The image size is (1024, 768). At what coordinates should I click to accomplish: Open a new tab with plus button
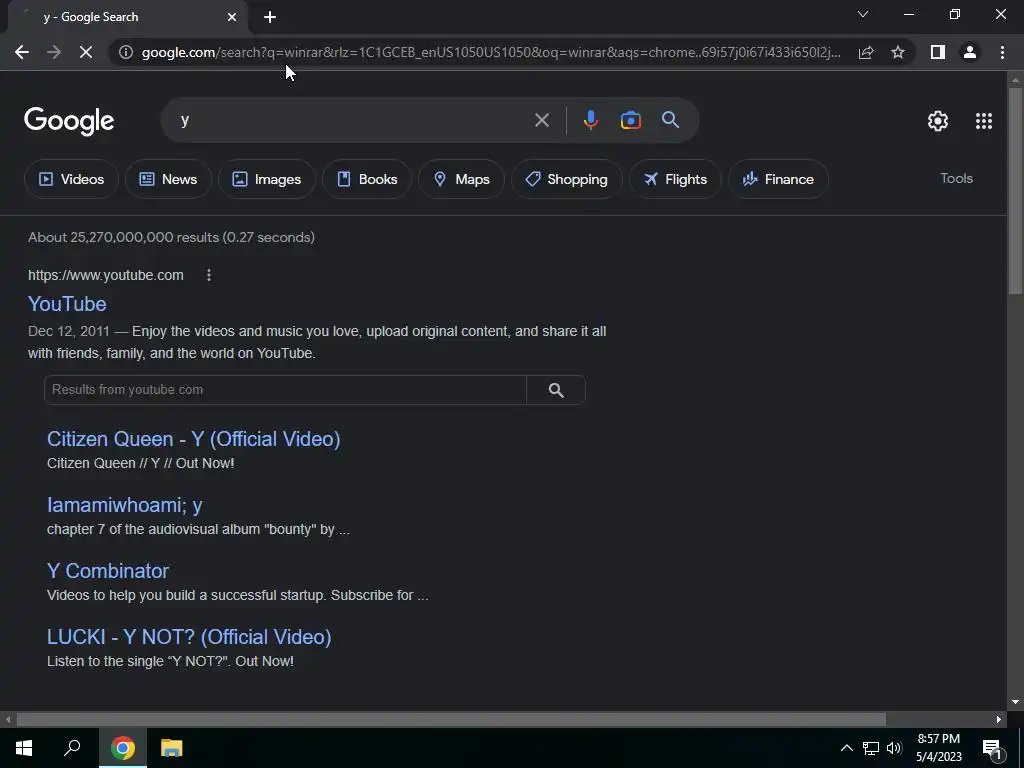point(270,17)
